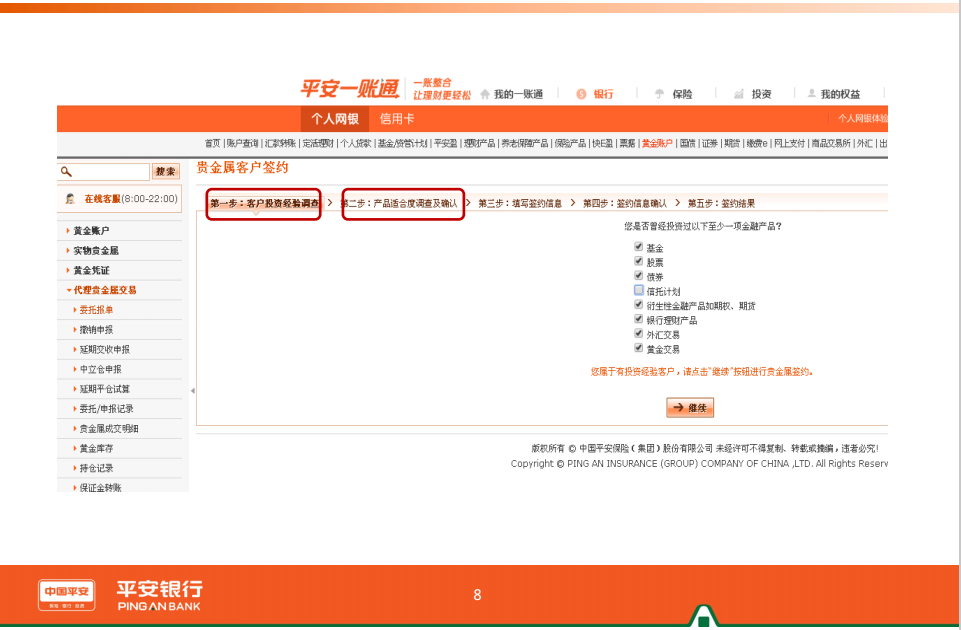
Task: Open the 个人贷款 nav item
Action: coord(356,143)
